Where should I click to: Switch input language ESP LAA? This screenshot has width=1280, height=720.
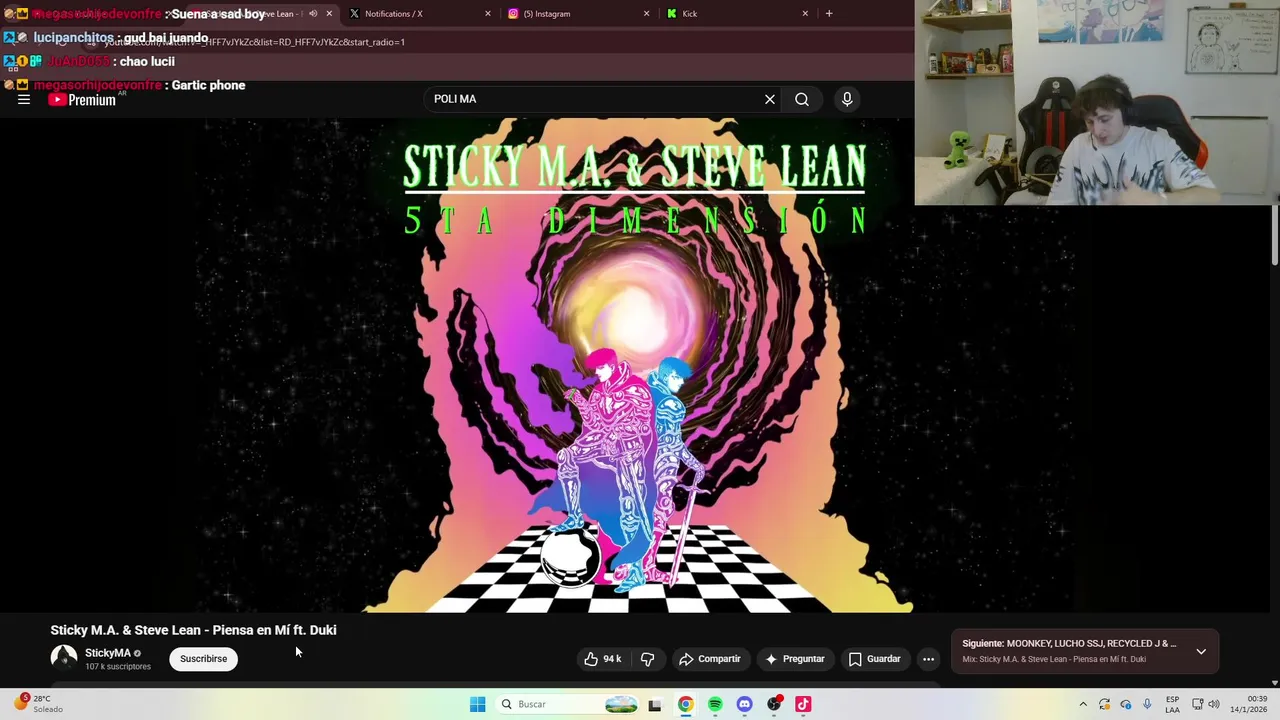coord(1172,704)
